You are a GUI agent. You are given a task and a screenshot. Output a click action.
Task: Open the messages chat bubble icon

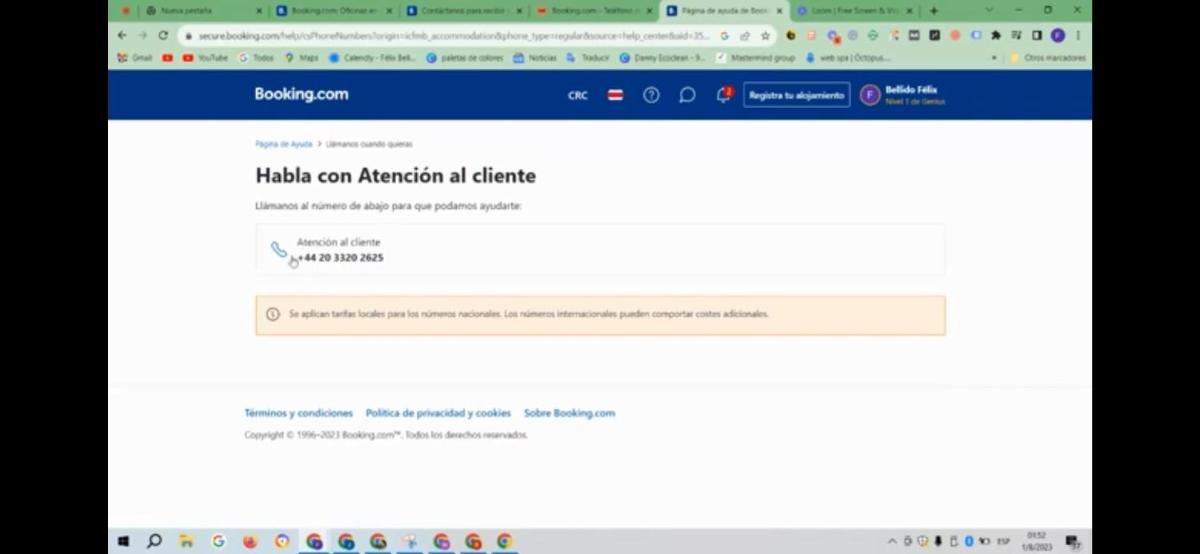click(x=687, y=95)
